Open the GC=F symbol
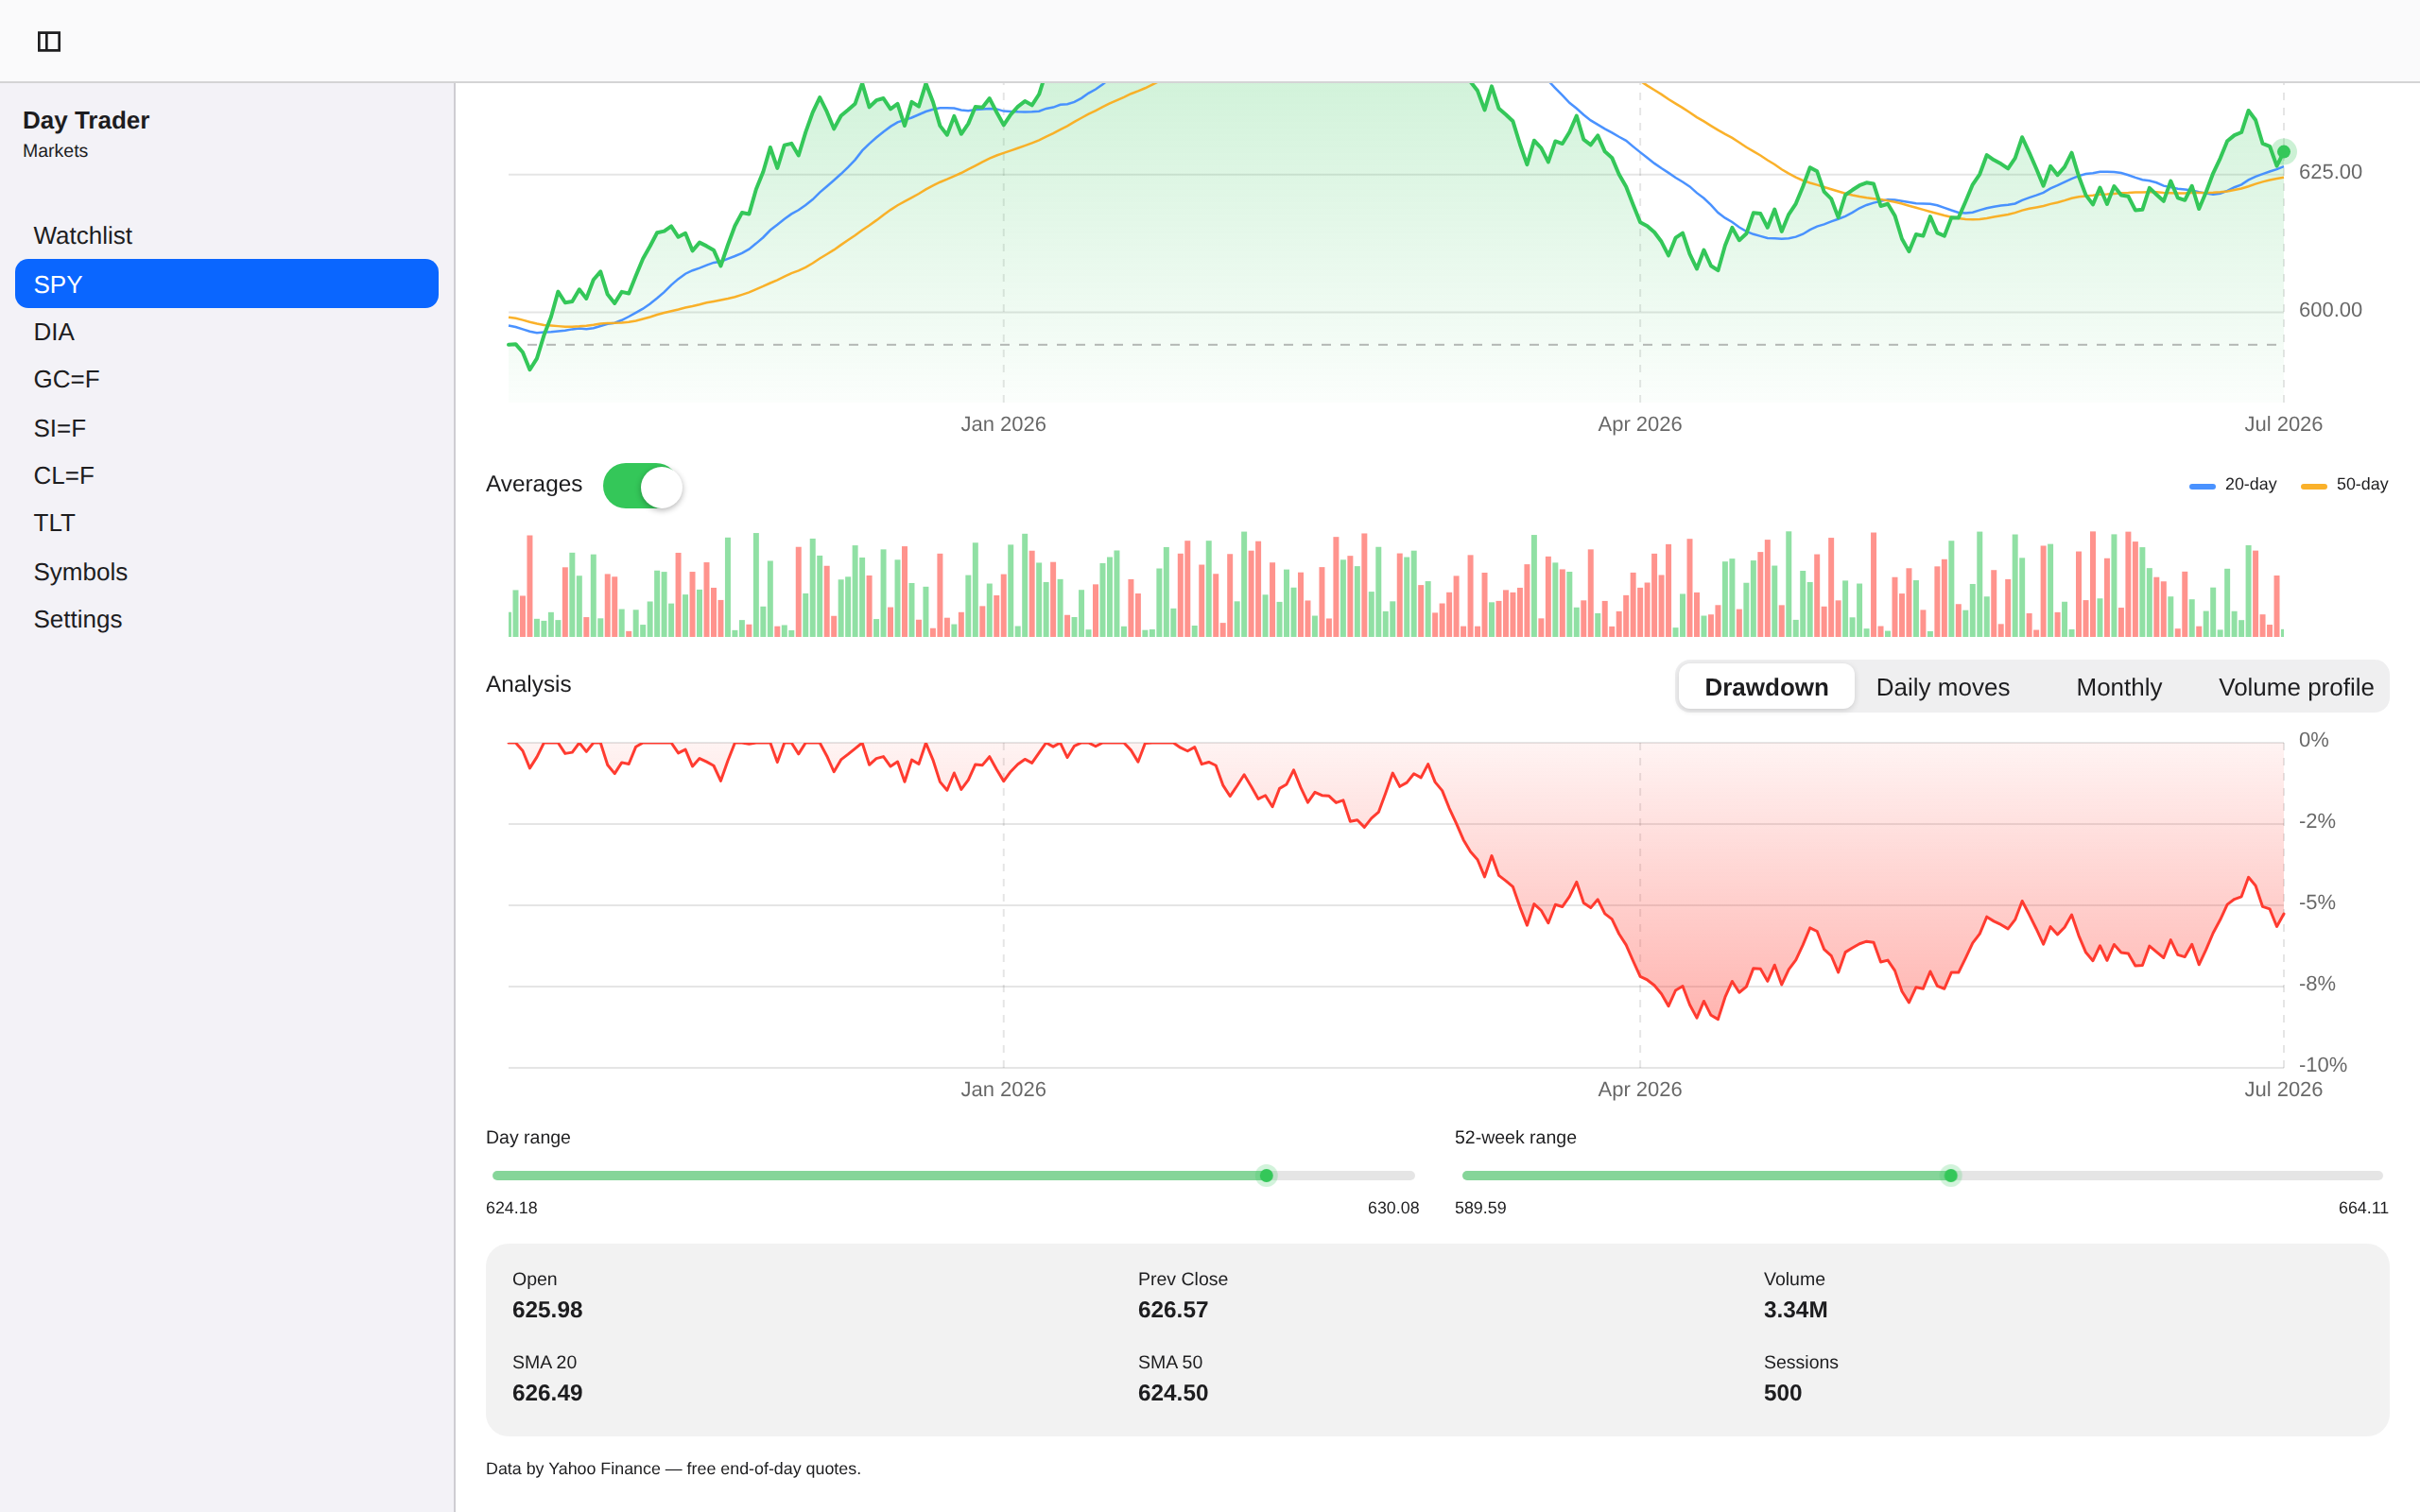Image resolution: width=2420 pixels, height=1512 pixels. (x=227, y=380)
